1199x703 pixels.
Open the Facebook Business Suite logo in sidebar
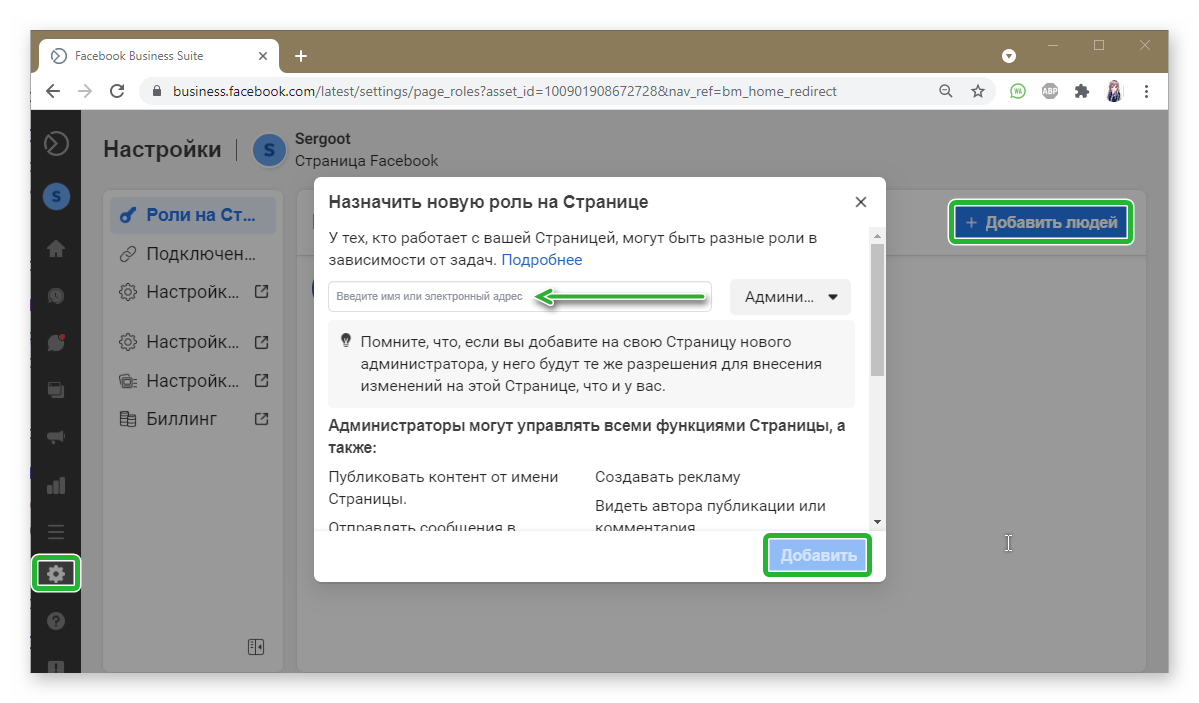pyautogui.click(x=56, y=144)
